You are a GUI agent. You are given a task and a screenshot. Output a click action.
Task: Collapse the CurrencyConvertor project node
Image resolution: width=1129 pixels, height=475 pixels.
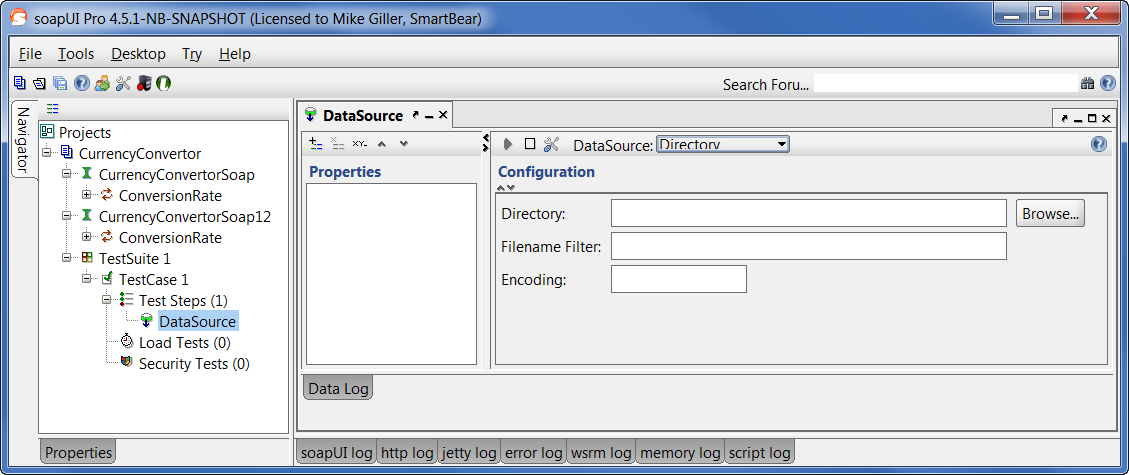47,153
